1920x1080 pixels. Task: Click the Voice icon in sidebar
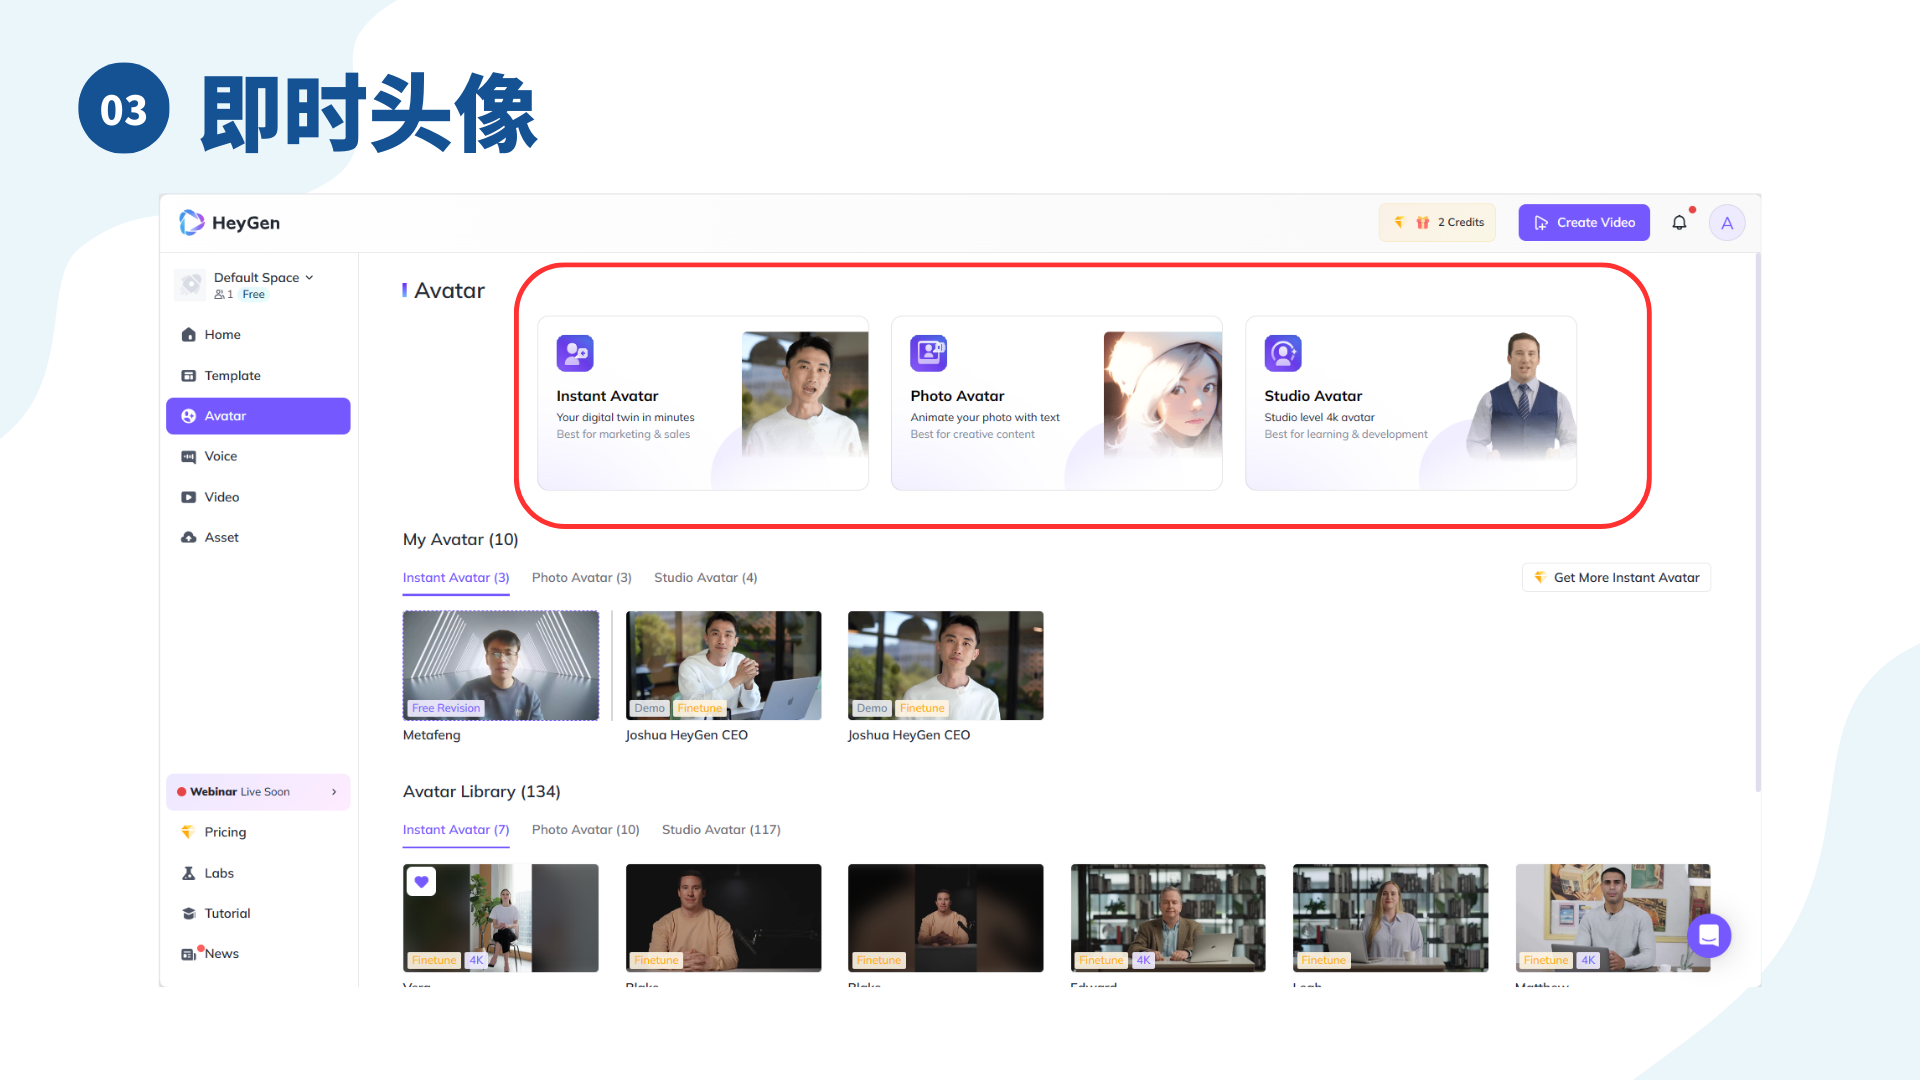[188, 457]
